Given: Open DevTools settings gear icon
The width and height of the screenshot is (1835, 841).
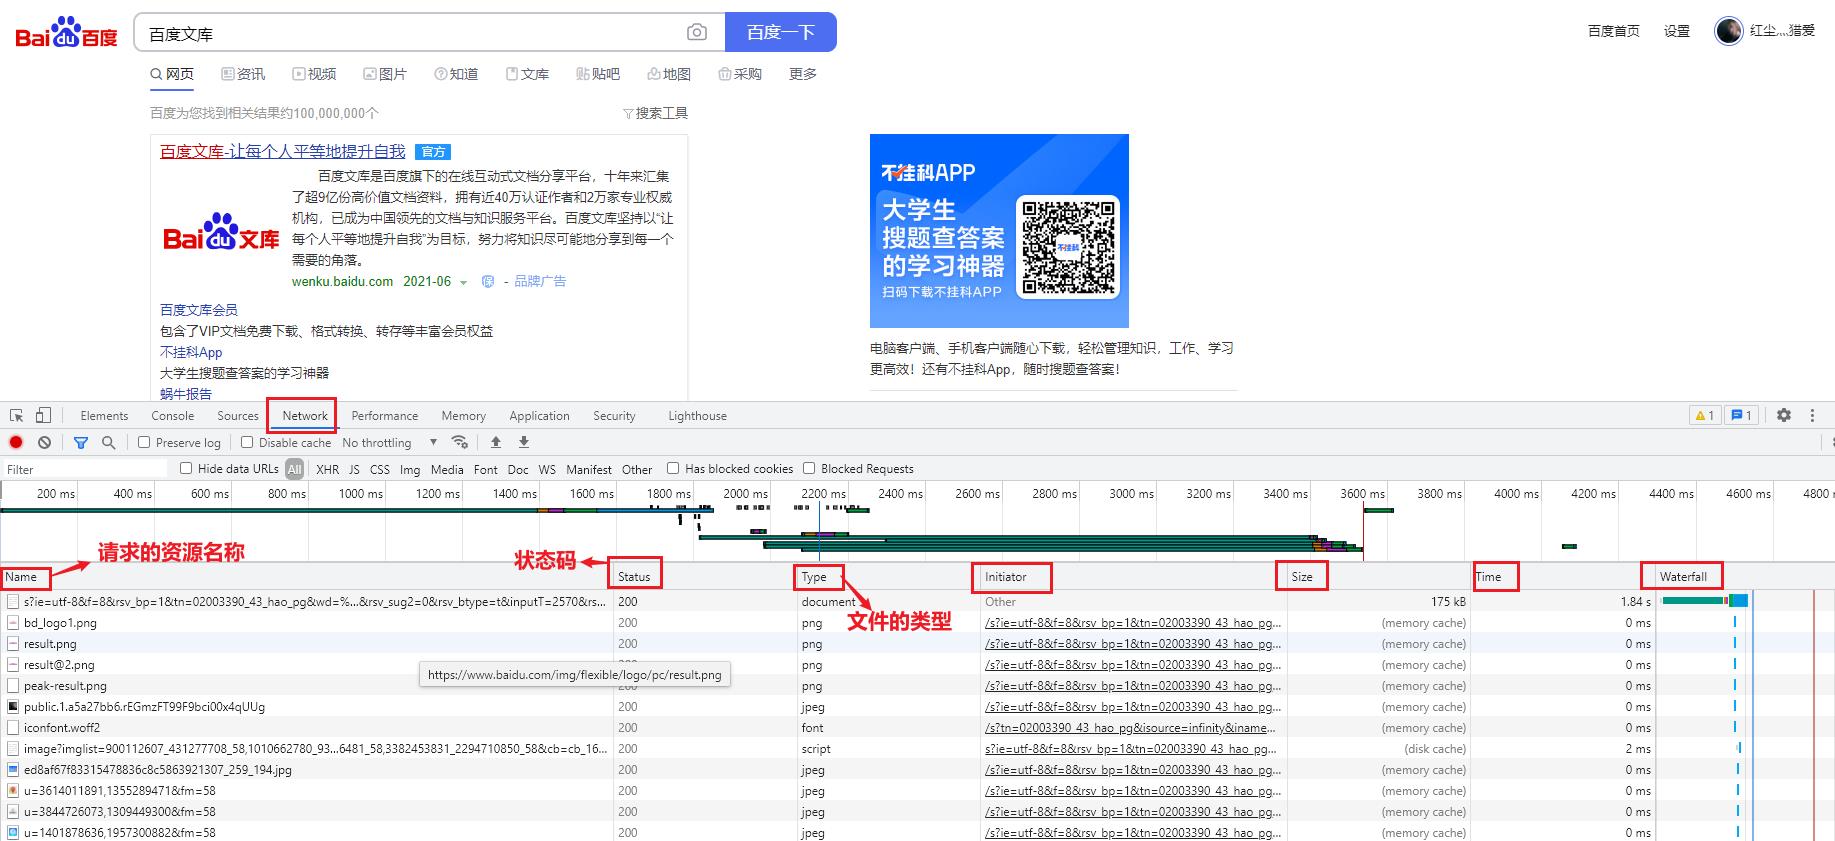Looking at the screenshot, I should point(1784,415).
